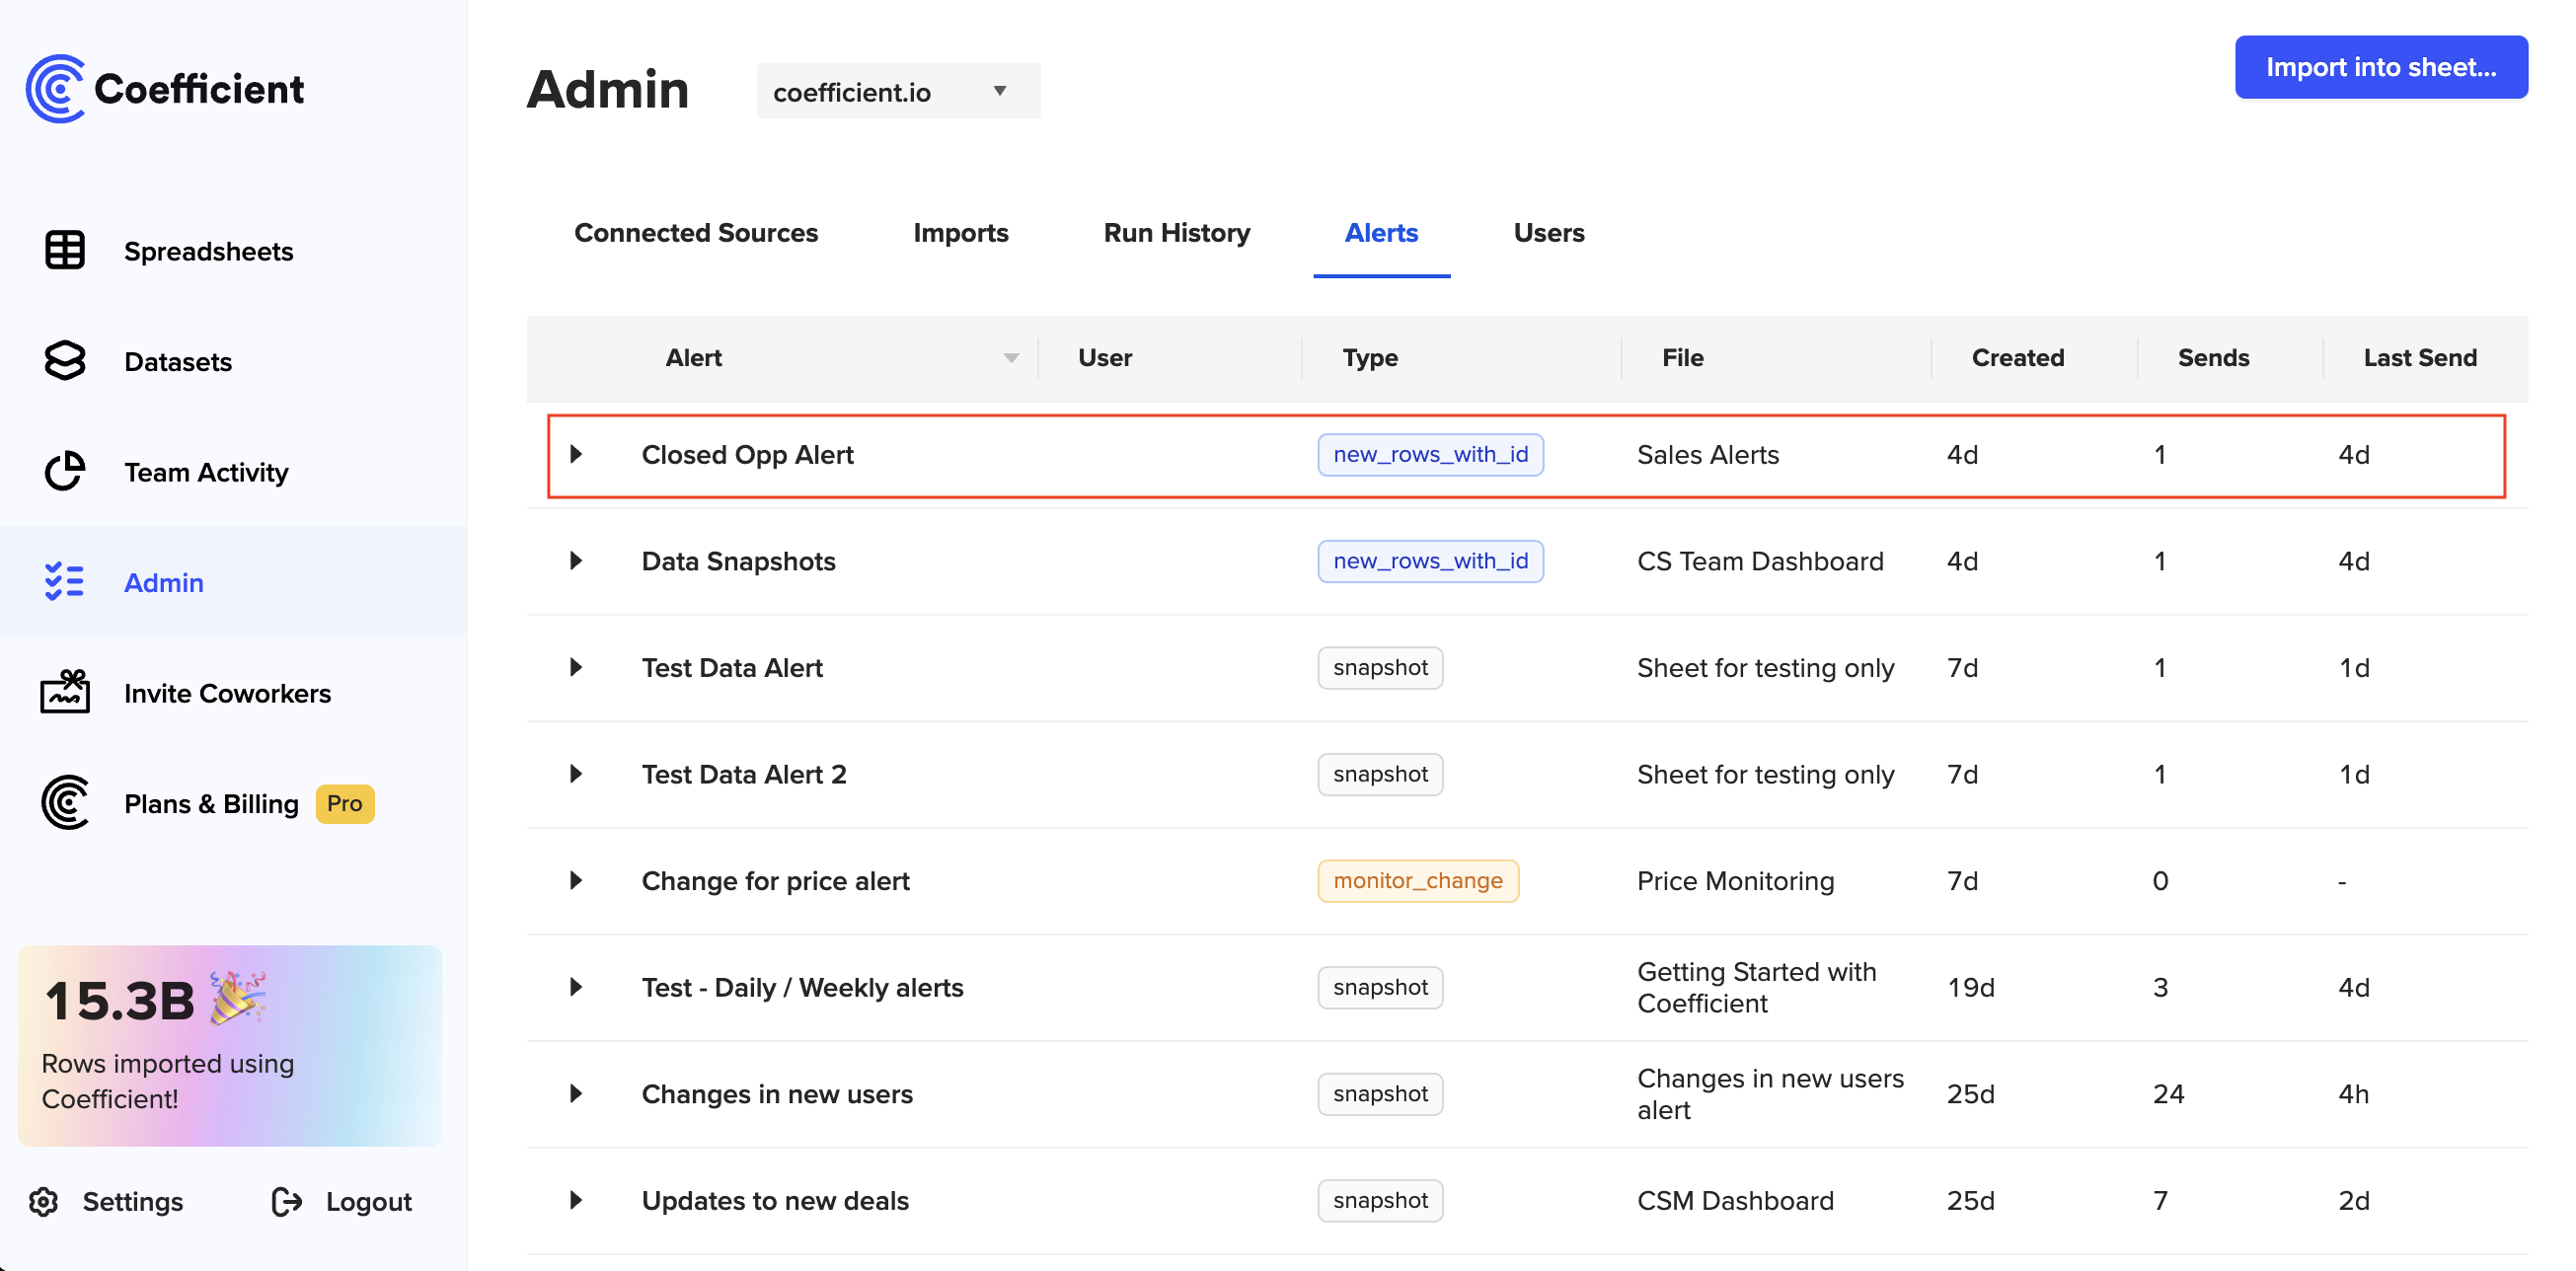This screenshot has height=1271, width=2576.
Task: Expand the Data Snapshots row
Action: [576, 560]
